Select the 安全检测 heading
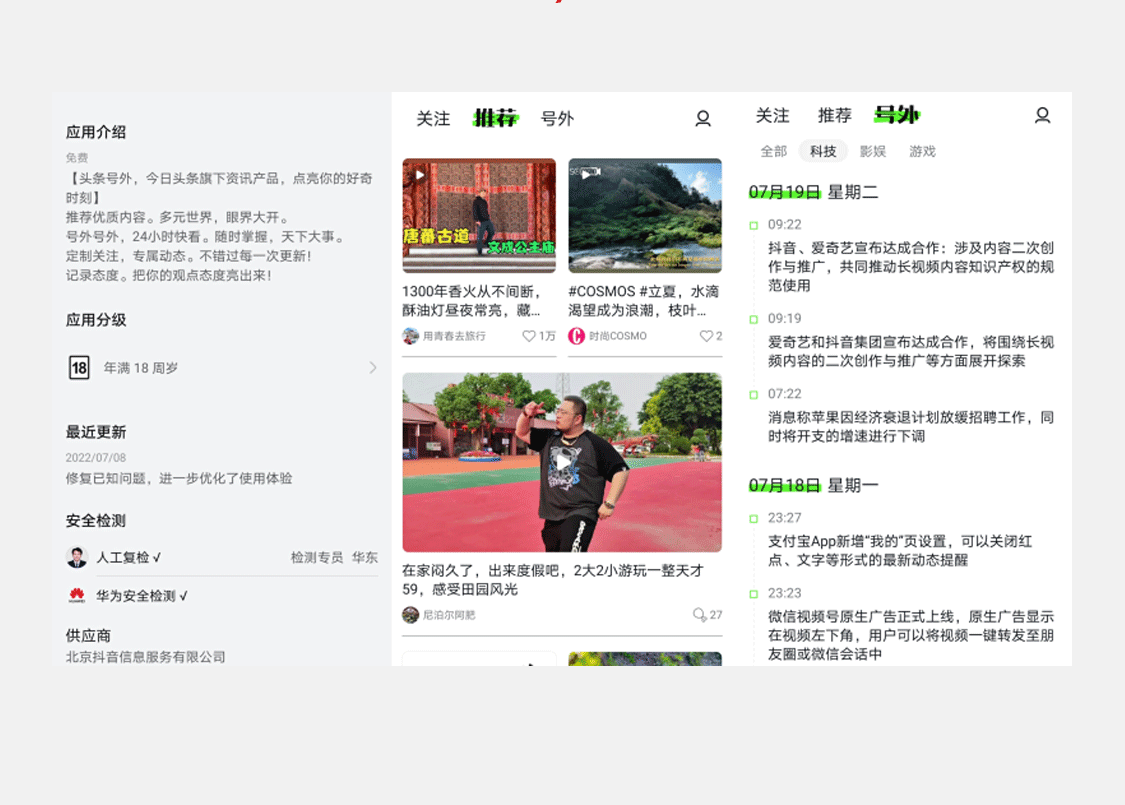The width and height of the screenshot is (1125, 805). [x=96, y=521]
